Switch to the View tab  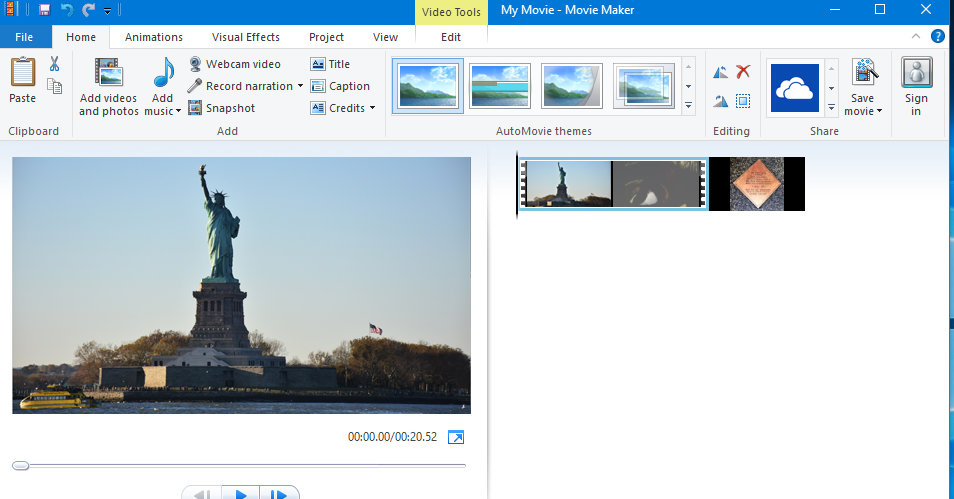(385, 37)
